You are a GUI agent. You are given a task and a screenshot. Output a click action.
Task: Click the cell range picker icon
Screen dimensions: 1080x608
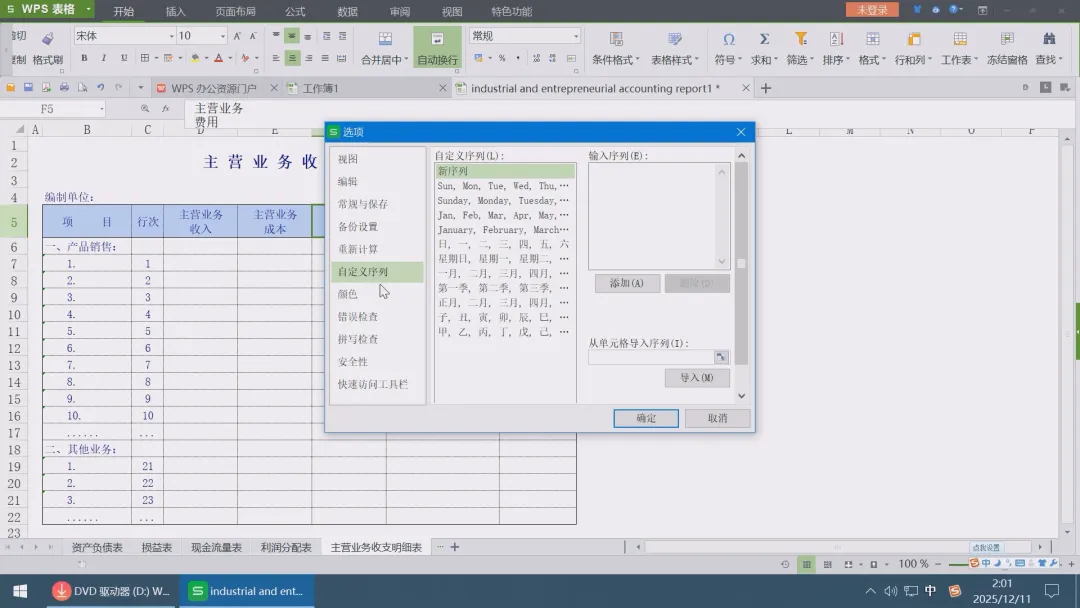point(721,357)
